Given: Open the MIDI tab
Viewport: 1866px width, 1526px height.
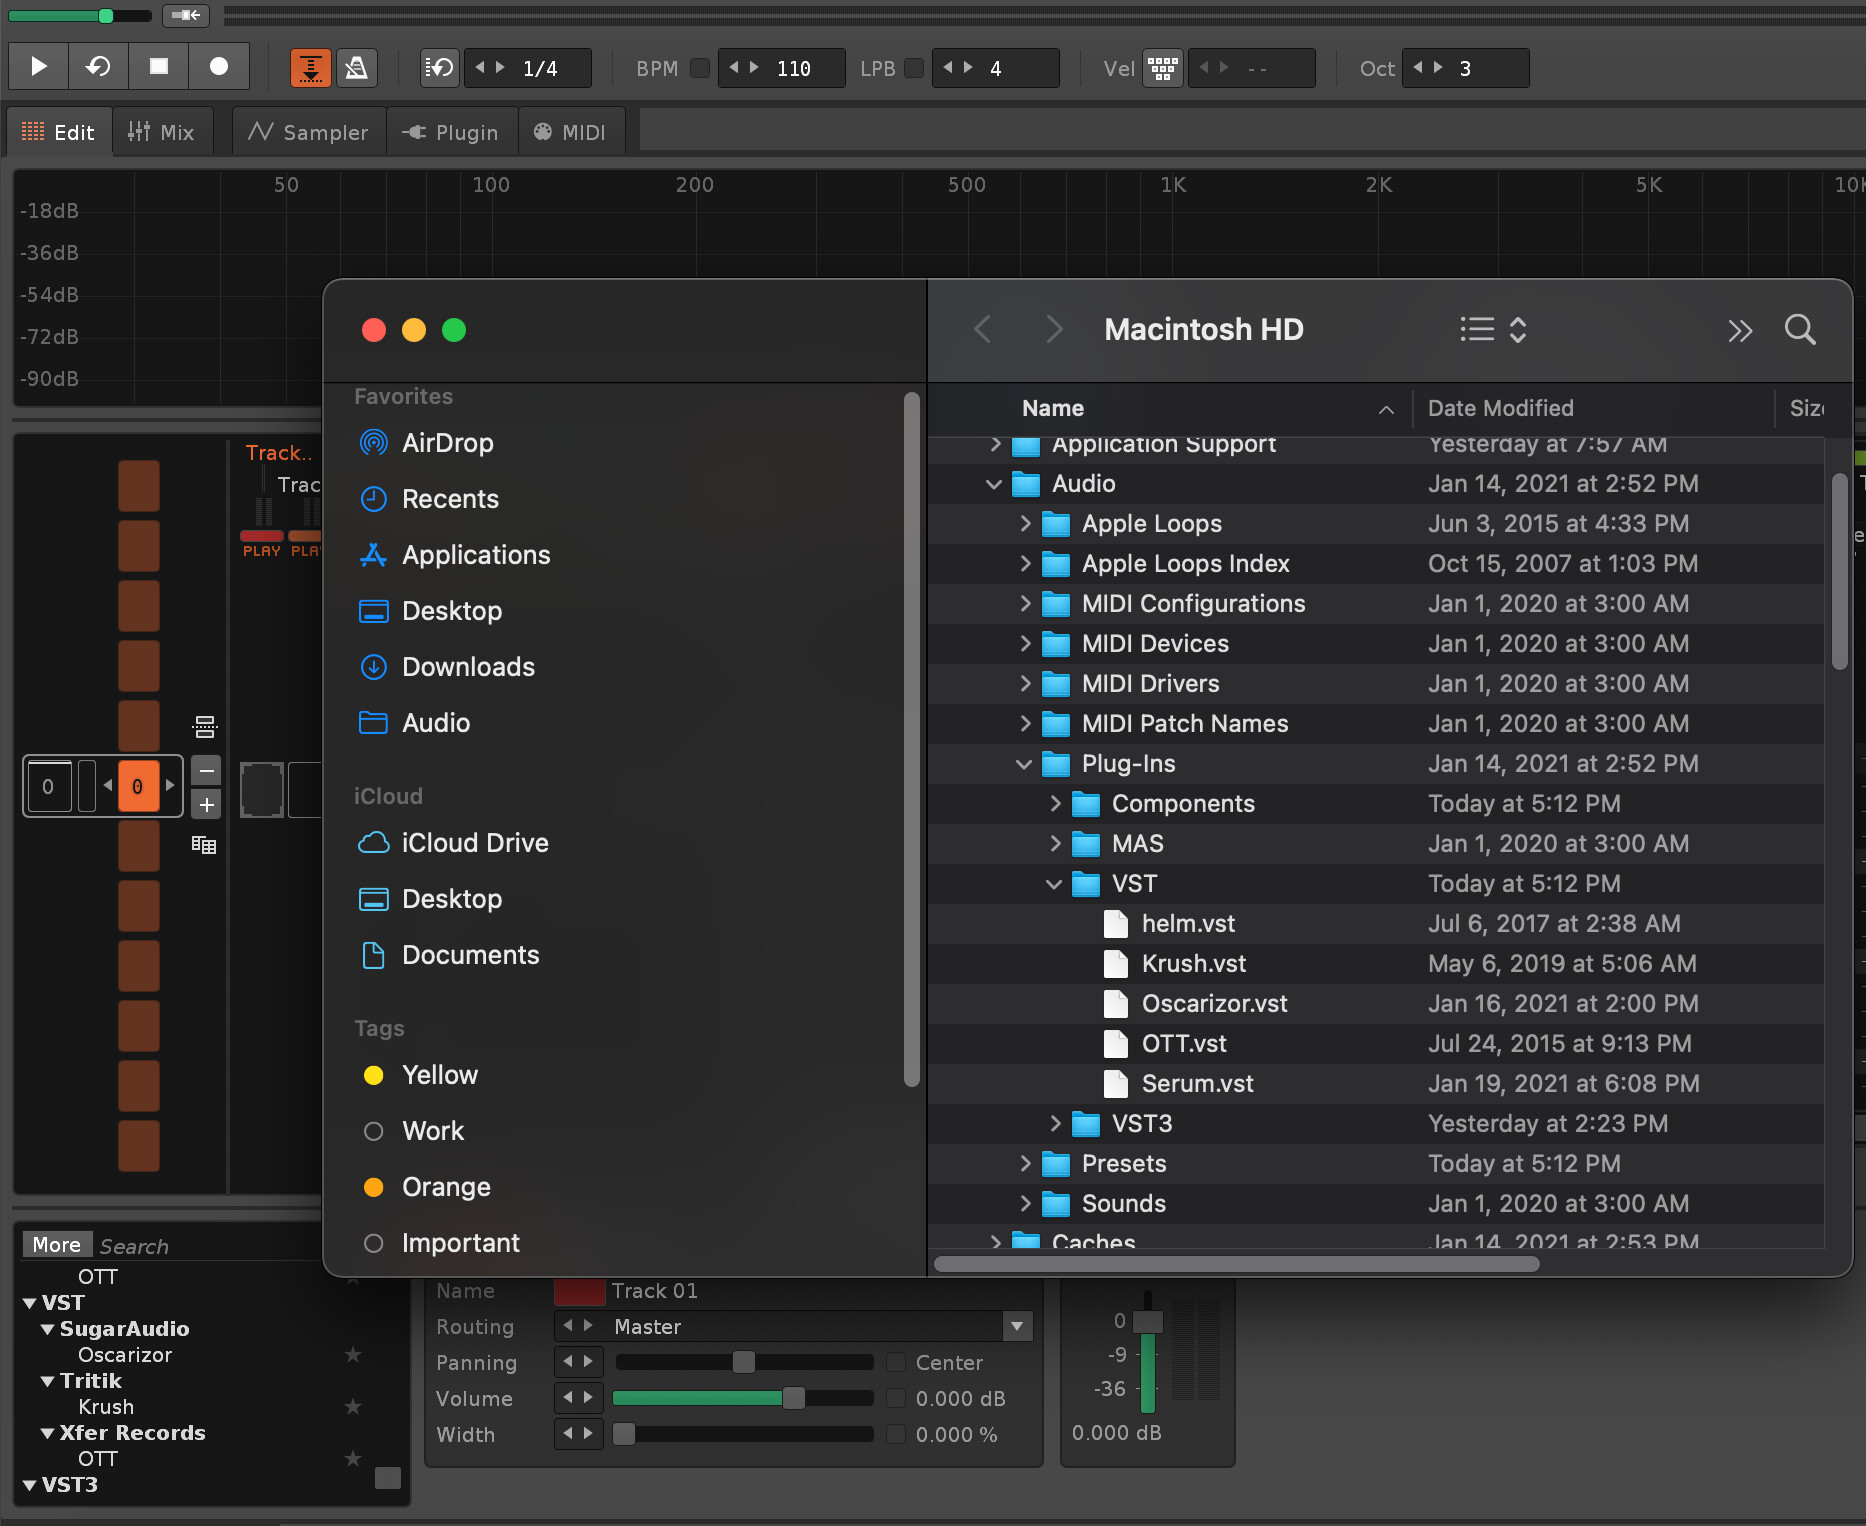Looking at the screenshot, I should pyautogui.click(x=571, y=132).
